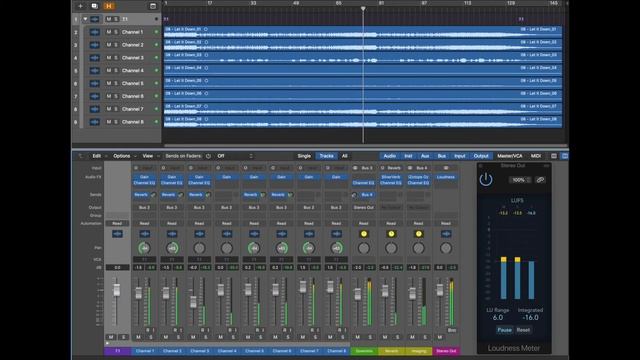The width and height of the screenshot is (640, 360).
Task: Click the Loudness Meter link chain icon
Action: click(x=540, y=180)
